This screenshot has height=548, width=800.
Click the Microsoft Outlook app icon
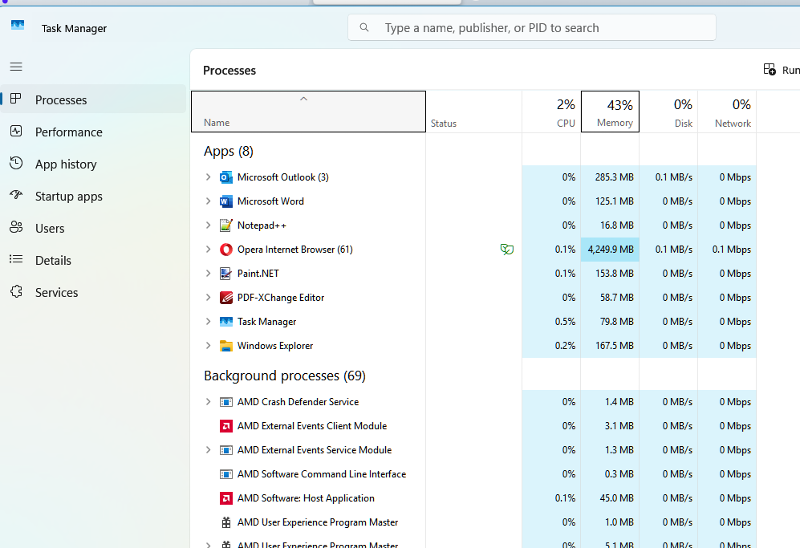(x=226, y=178)
